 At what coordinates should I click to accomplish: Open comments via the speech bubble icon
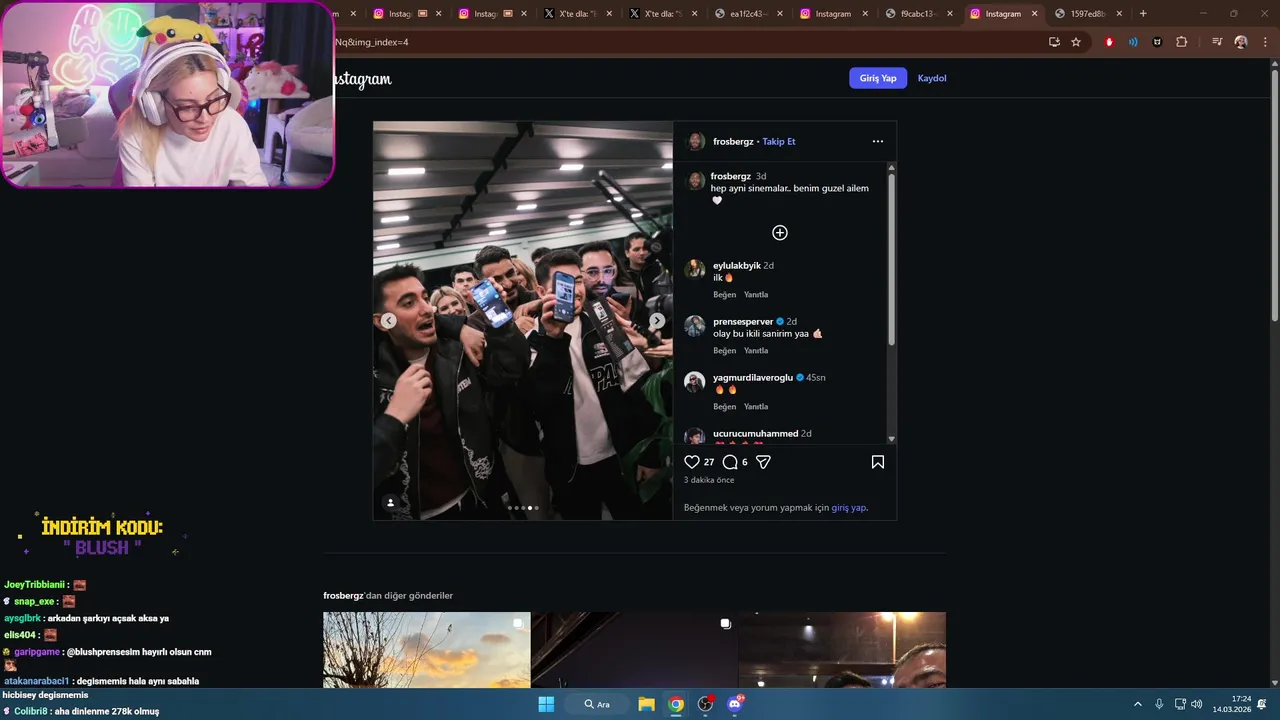coord(730,462)
